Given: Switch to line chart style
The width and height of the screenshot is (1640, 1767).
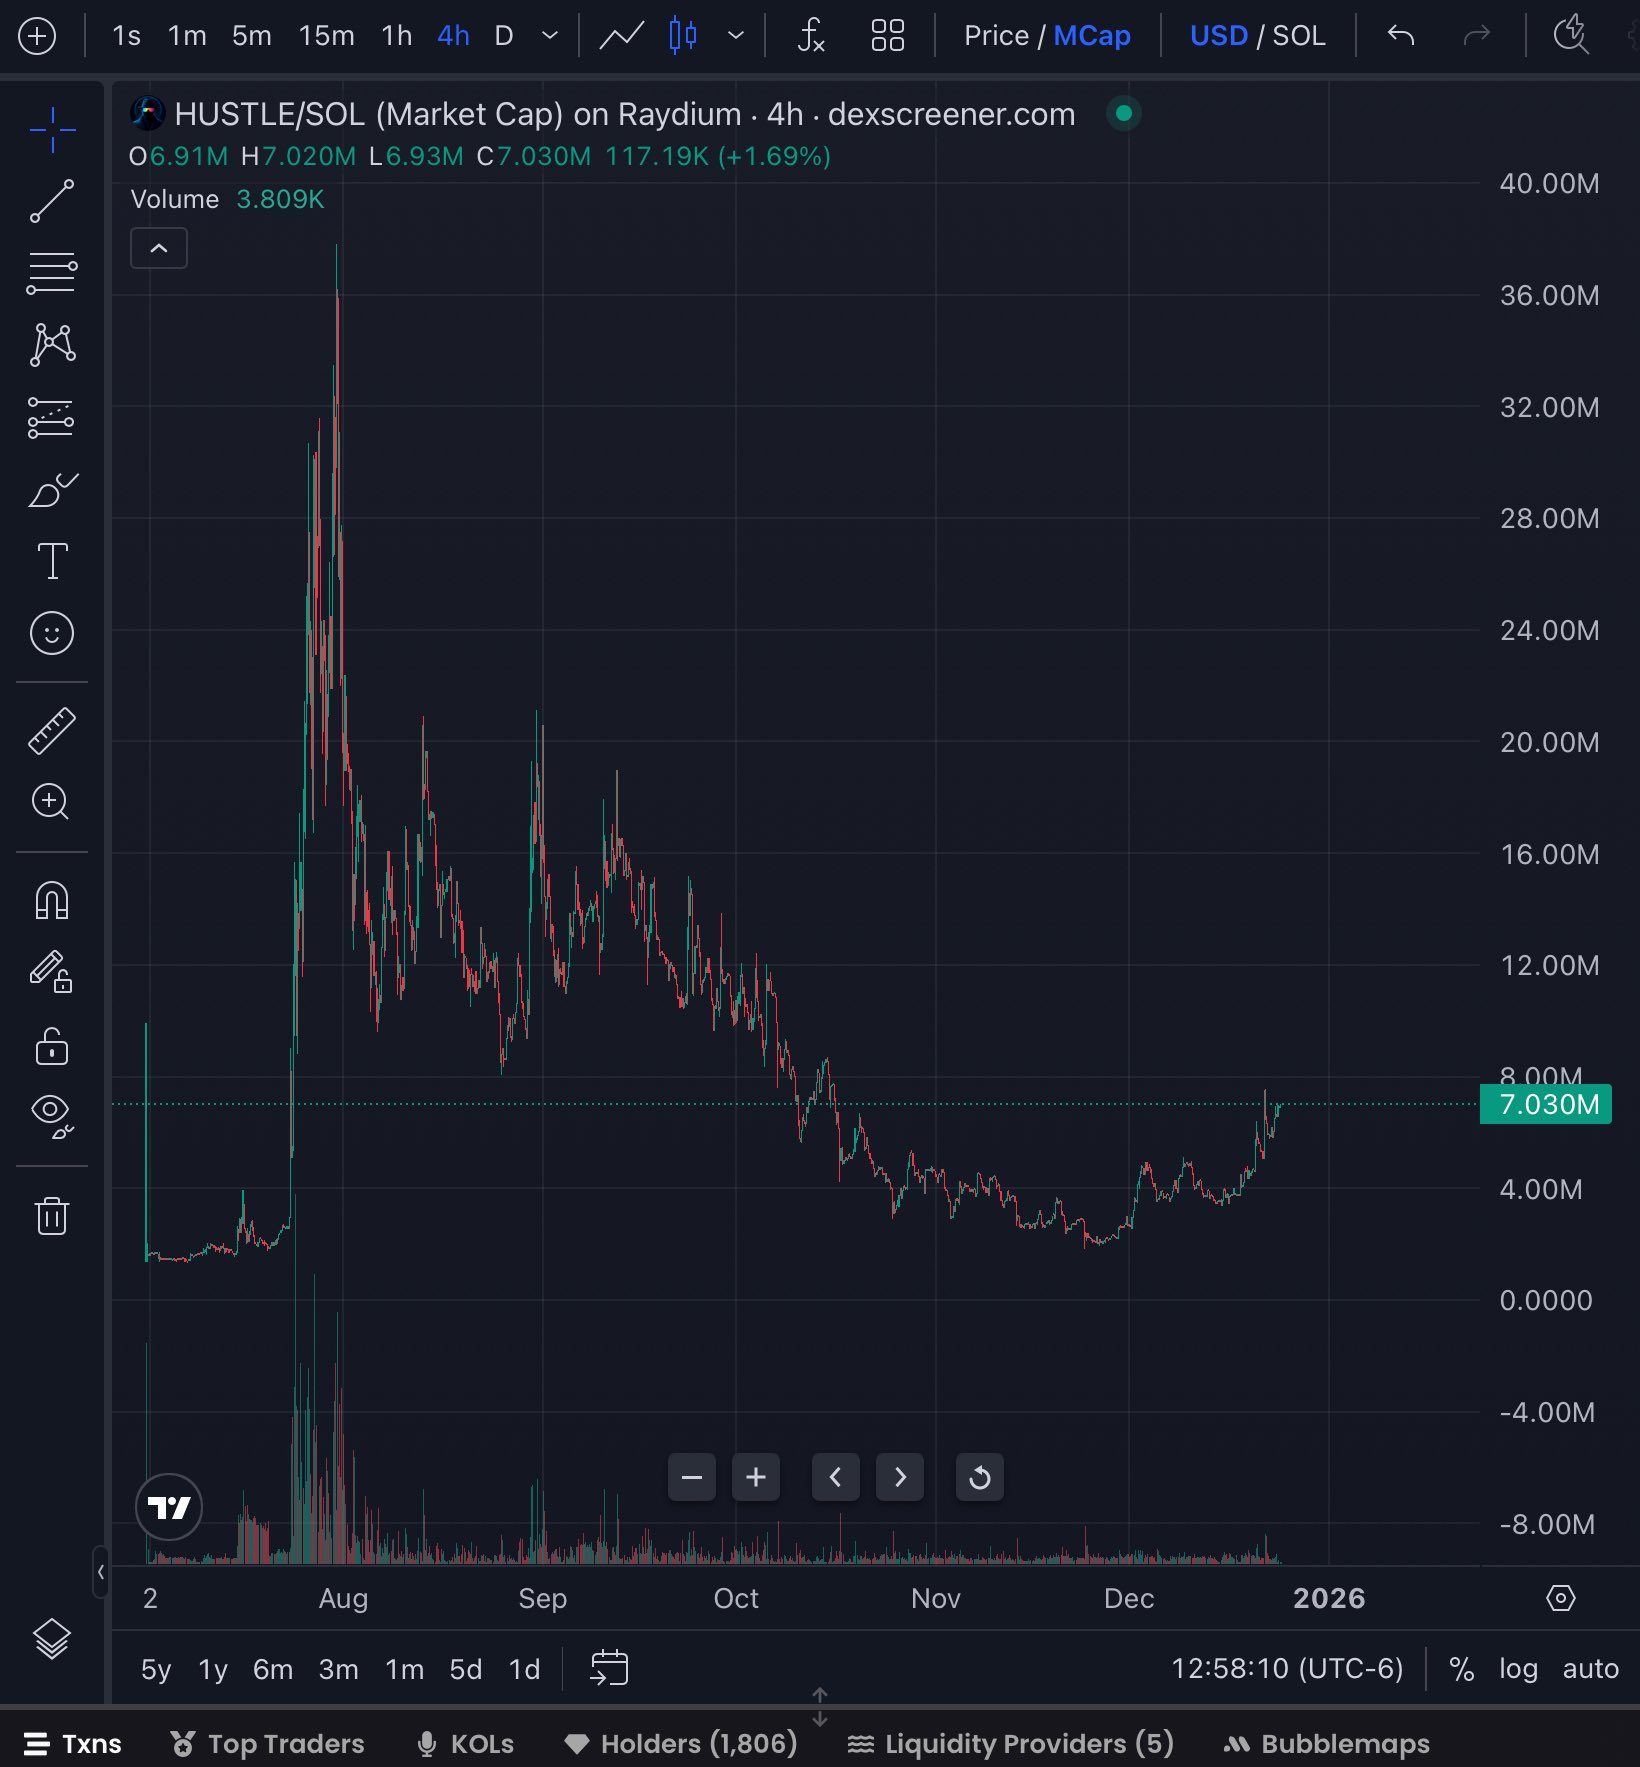Looking at the screenshot, I should click(621, 37).
